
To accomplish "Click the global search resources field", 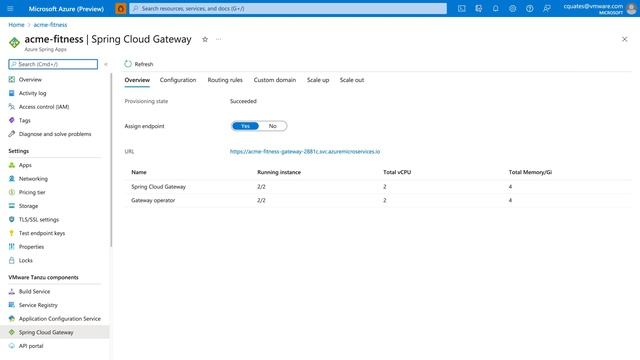I will click(288, 9).
